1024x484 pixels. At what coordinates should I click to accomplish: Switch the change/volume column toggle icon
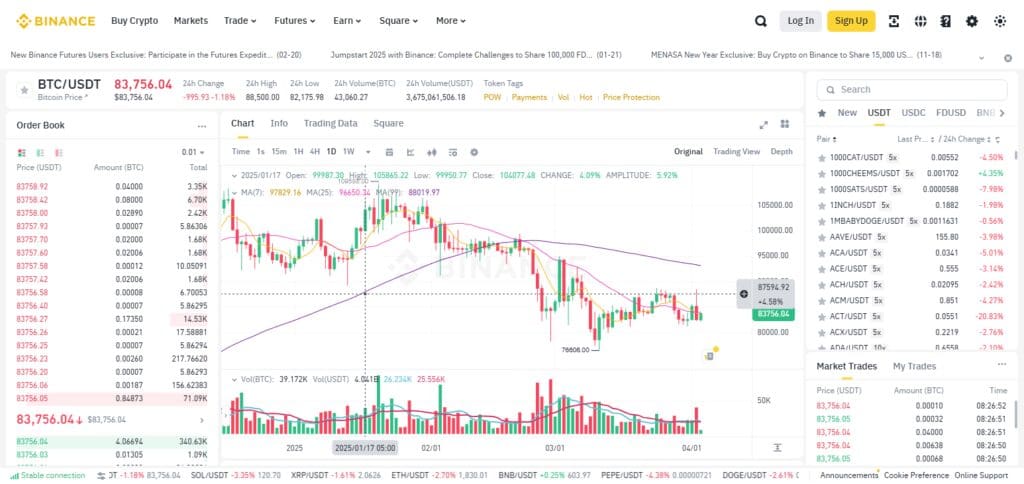pyautogui.click(x=998, y=140)
